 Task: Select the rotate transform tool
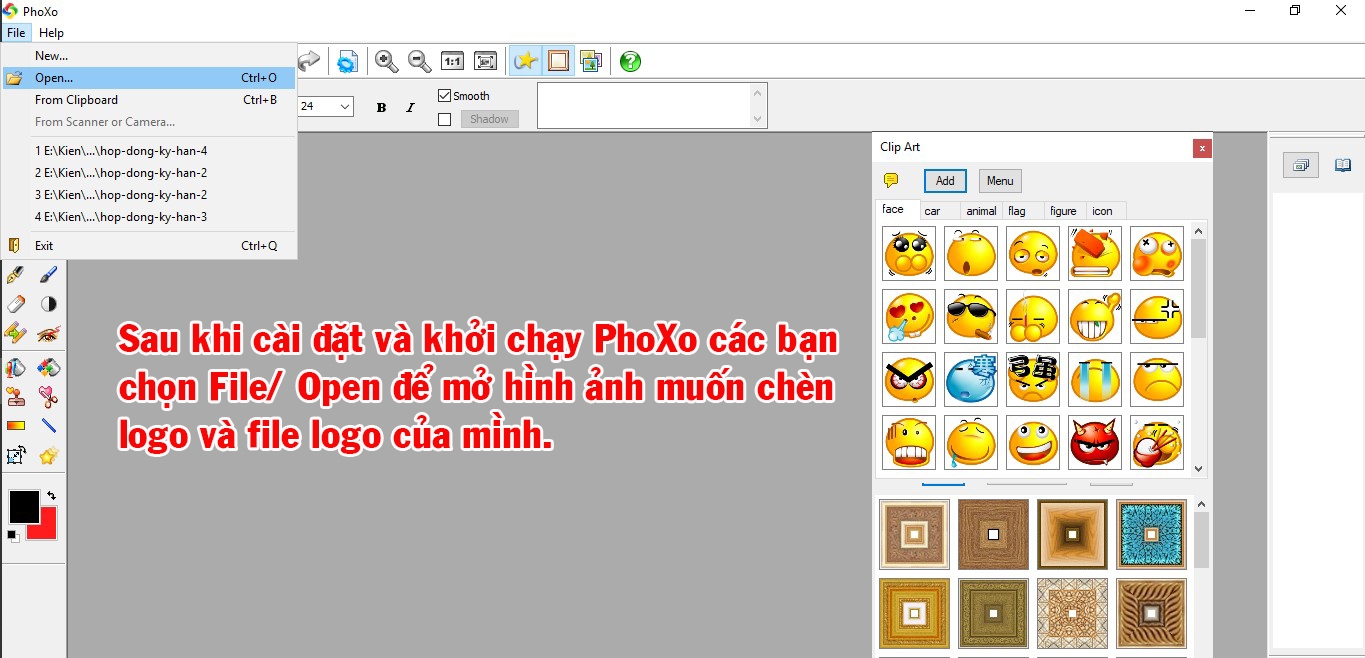coord(15,456)
